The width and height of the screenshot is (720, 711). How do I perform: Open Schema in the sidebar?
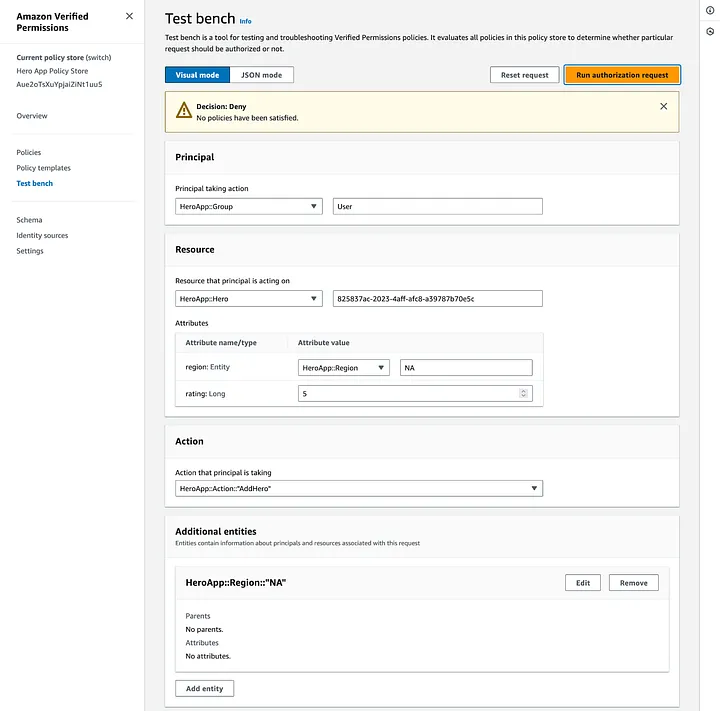pyautogui.click(x=29, y=220)
